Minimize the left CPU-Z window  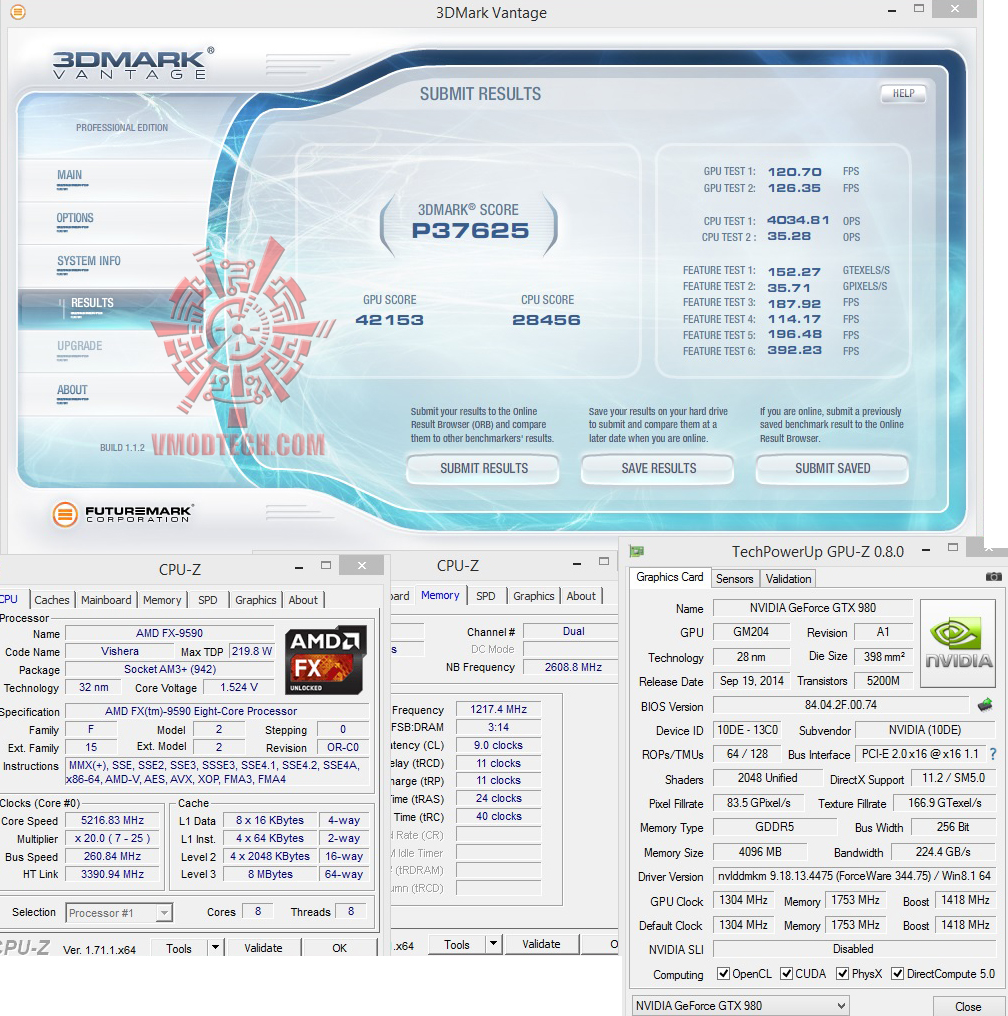pos(299,568)
